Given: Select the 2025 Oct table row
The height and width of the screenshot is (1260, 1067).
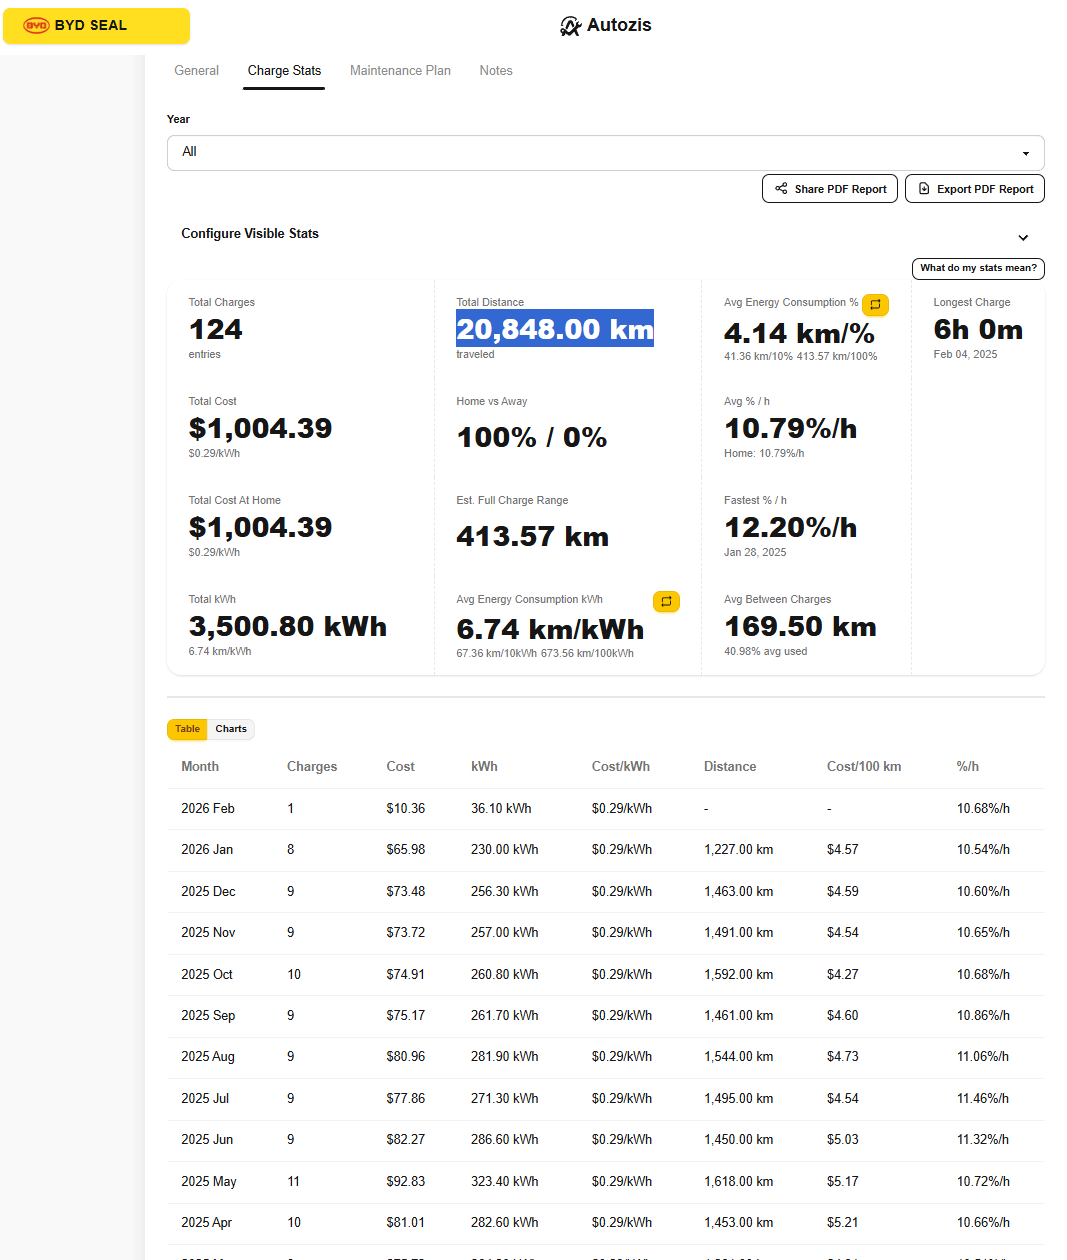Looking at the screenshot, I should 605,974.
